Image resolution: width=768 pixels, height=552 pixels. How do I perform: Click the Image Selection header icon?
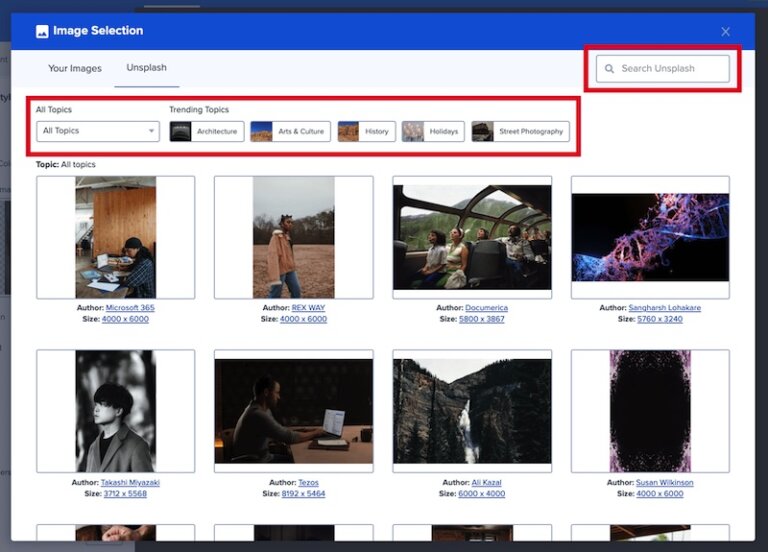(42, 31)
